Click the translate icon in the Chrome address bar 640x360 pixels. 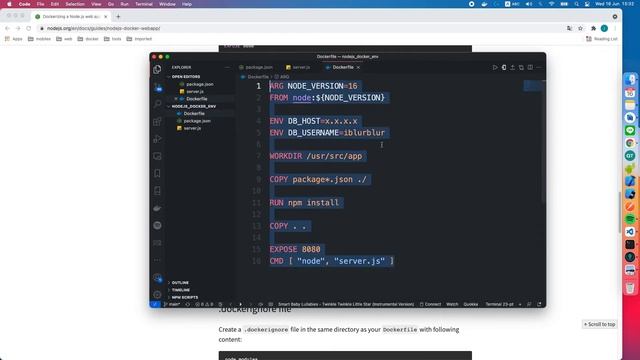(x=569, y=28)
